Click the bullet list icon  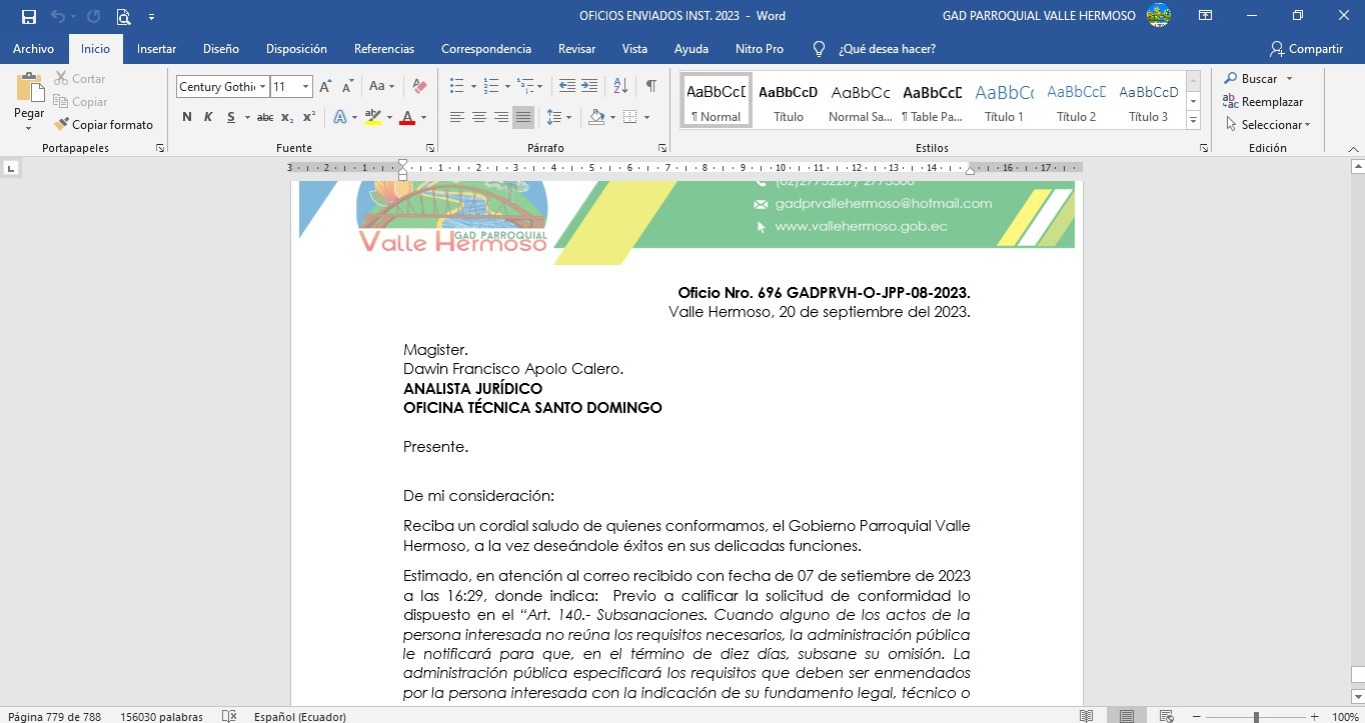pos(456,87)
